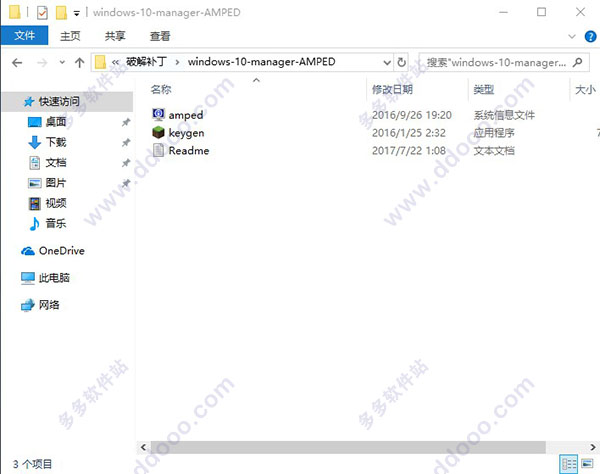Open the 查看 ribbon tab
Viewport: 600px width, 474px height.
coord(160,36)
